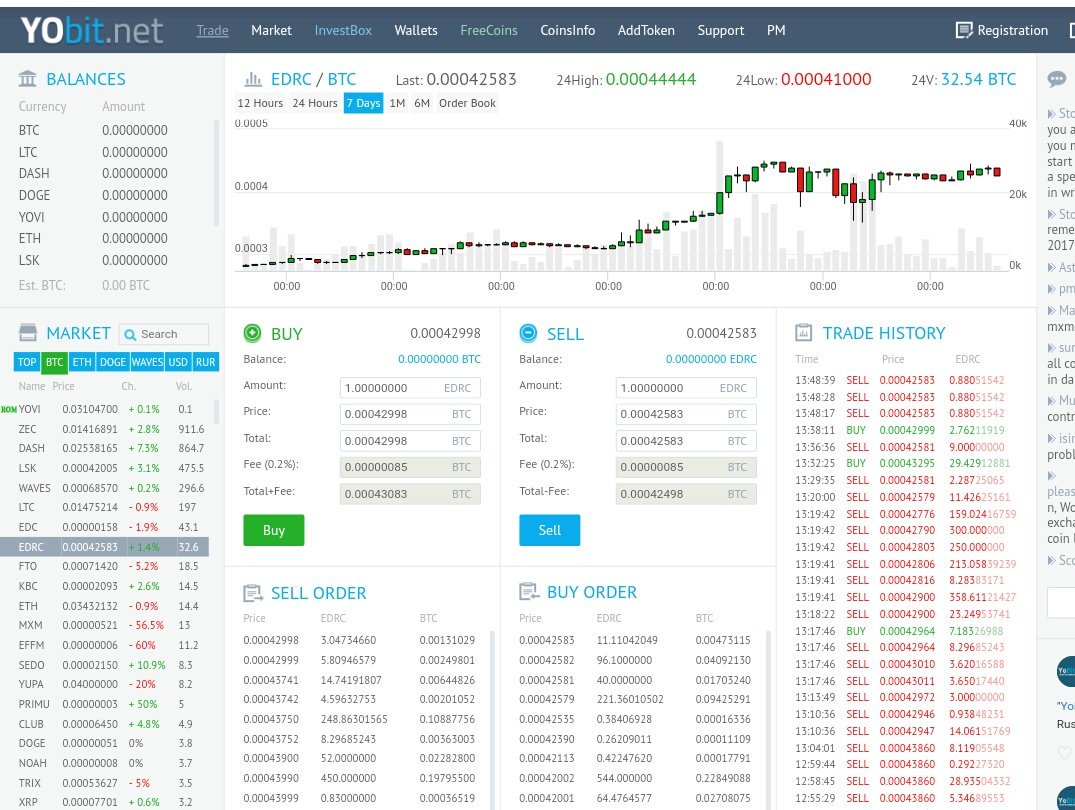Image resolution: width=1075 pixels, height=810 pixels.
Task: Switch chart to 12 Hours
Action: pyautogui.click(x=260, y=103)
